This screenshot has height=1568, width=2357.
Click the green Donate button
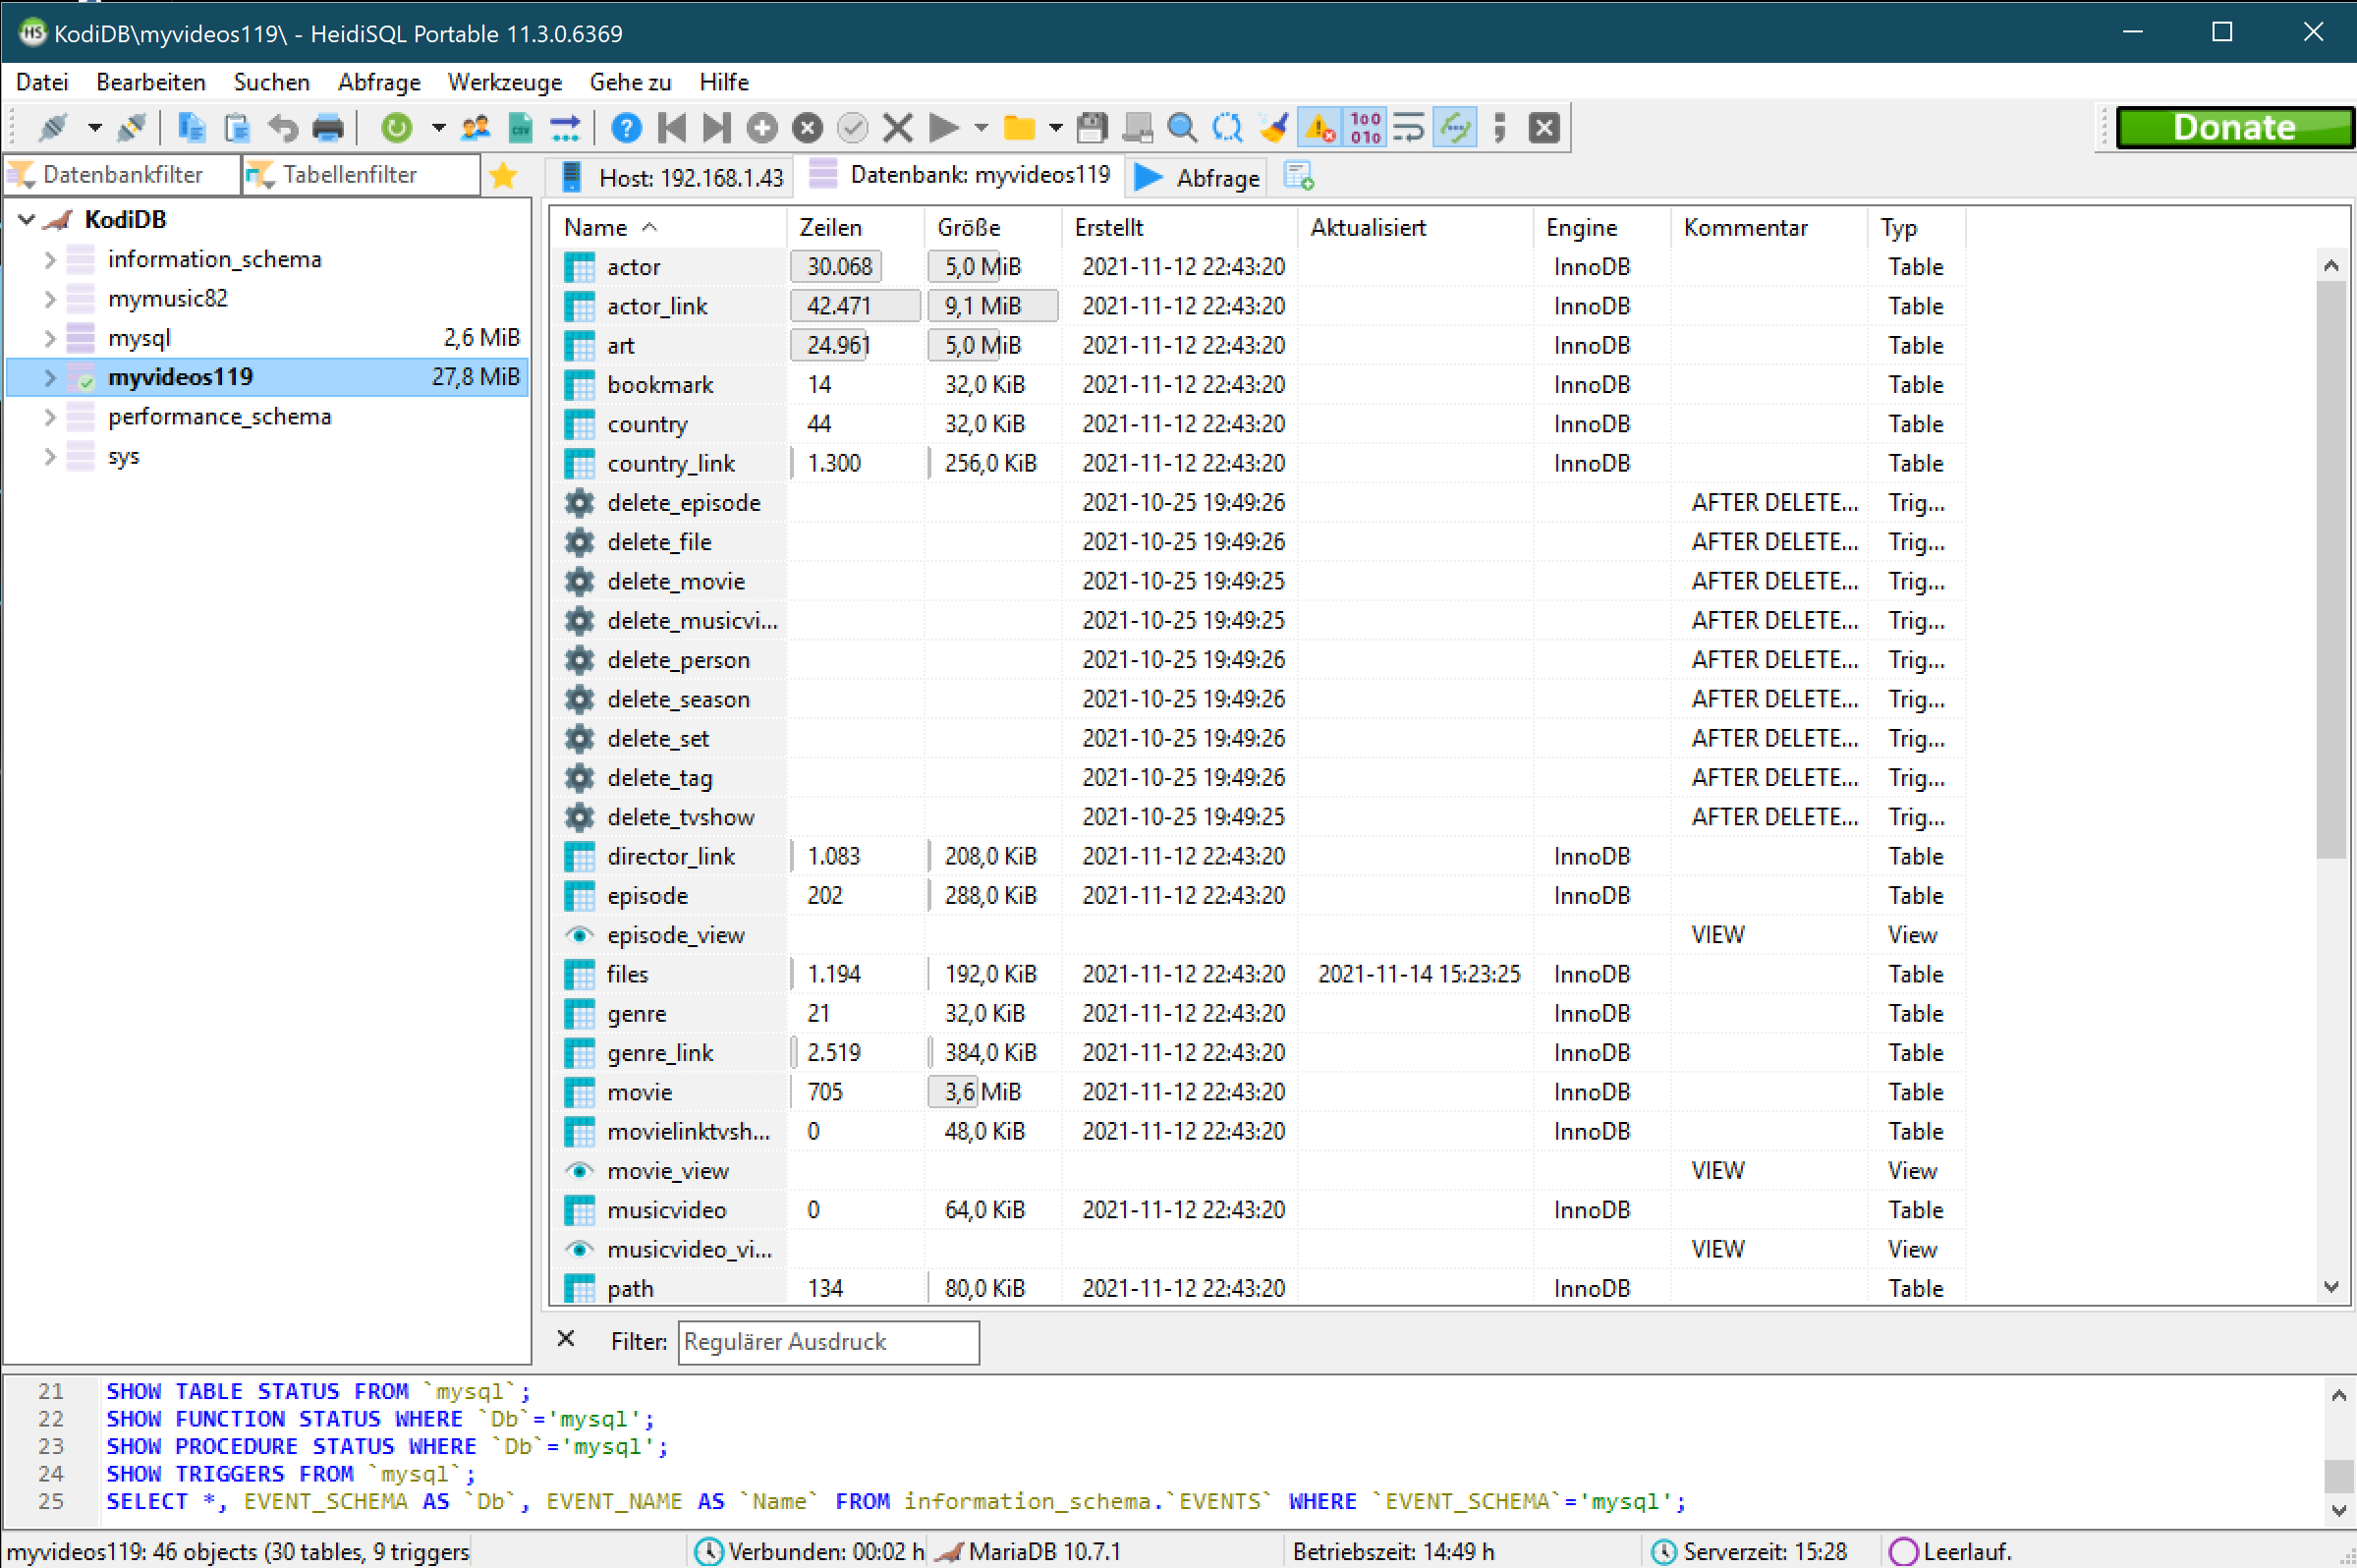(2235, 128)
